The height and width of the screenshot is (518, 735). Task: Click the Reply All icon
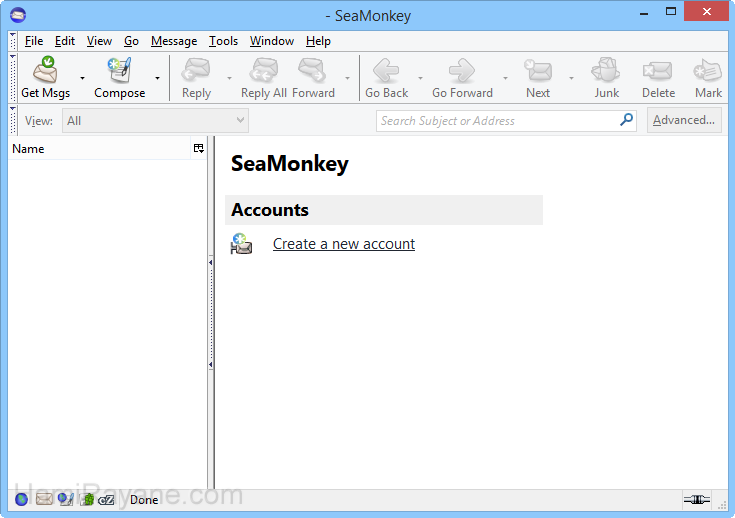coord(264,70)
